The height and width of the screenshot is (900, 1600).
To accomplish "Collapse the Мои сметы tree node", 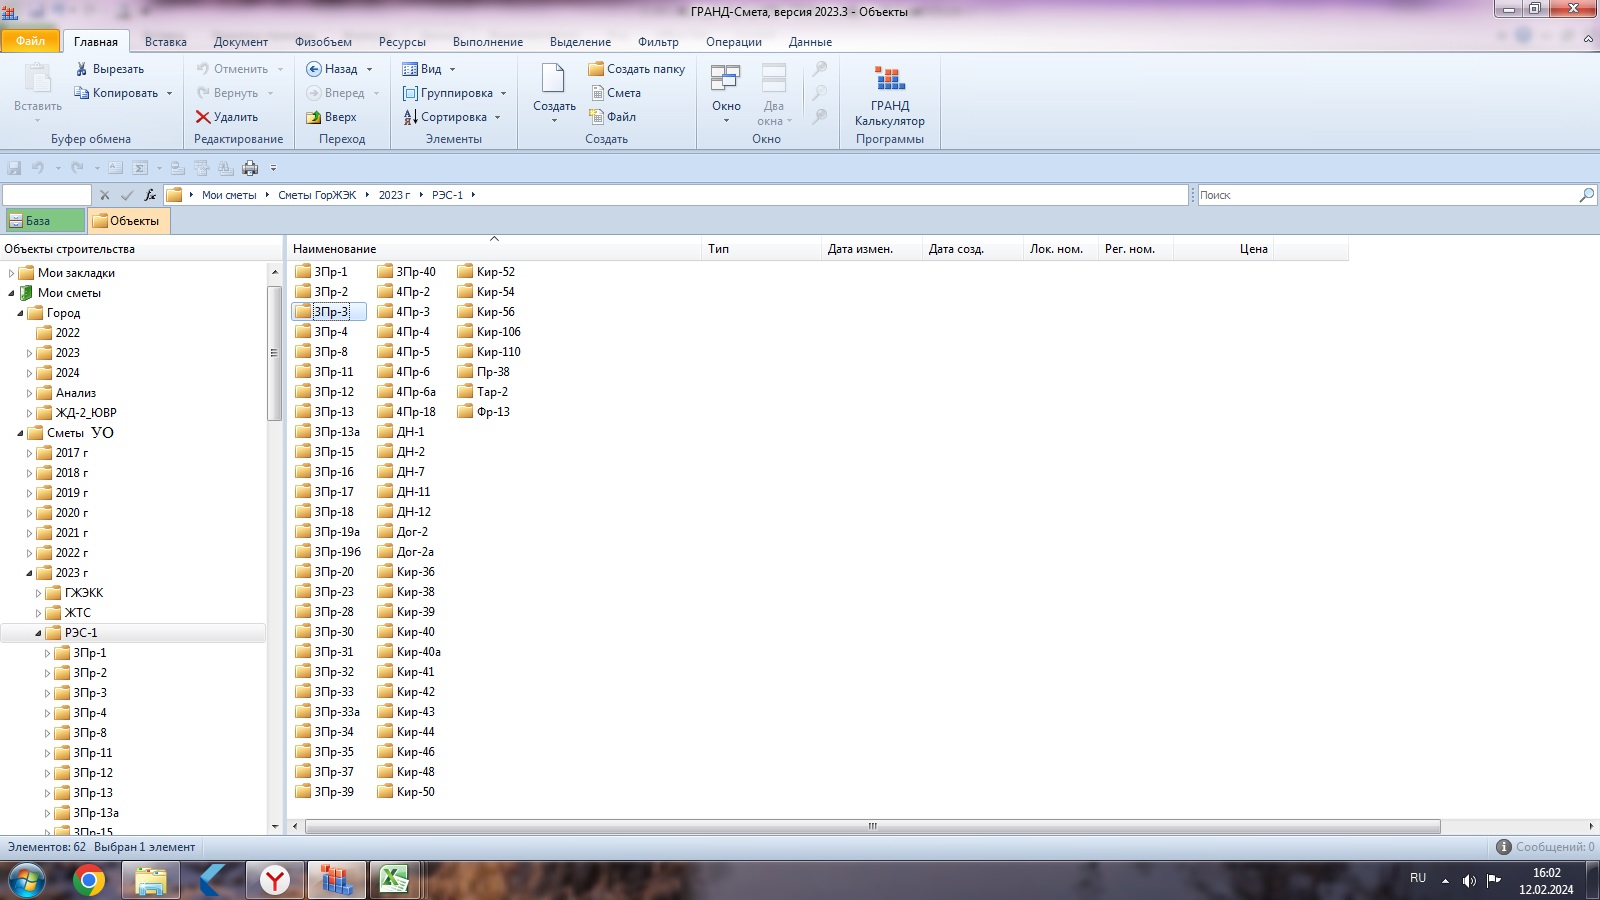I will pos(11,293).
